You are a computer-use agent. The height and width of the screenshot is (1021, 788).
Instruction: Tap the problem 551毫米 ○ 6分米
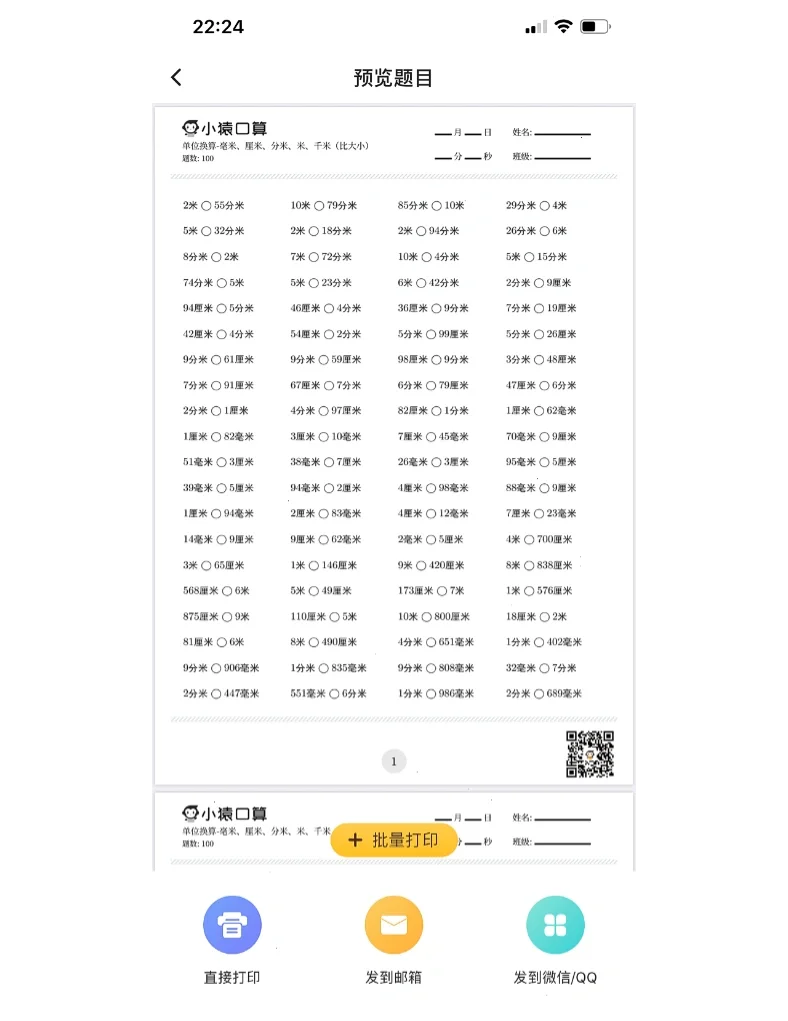328,693
